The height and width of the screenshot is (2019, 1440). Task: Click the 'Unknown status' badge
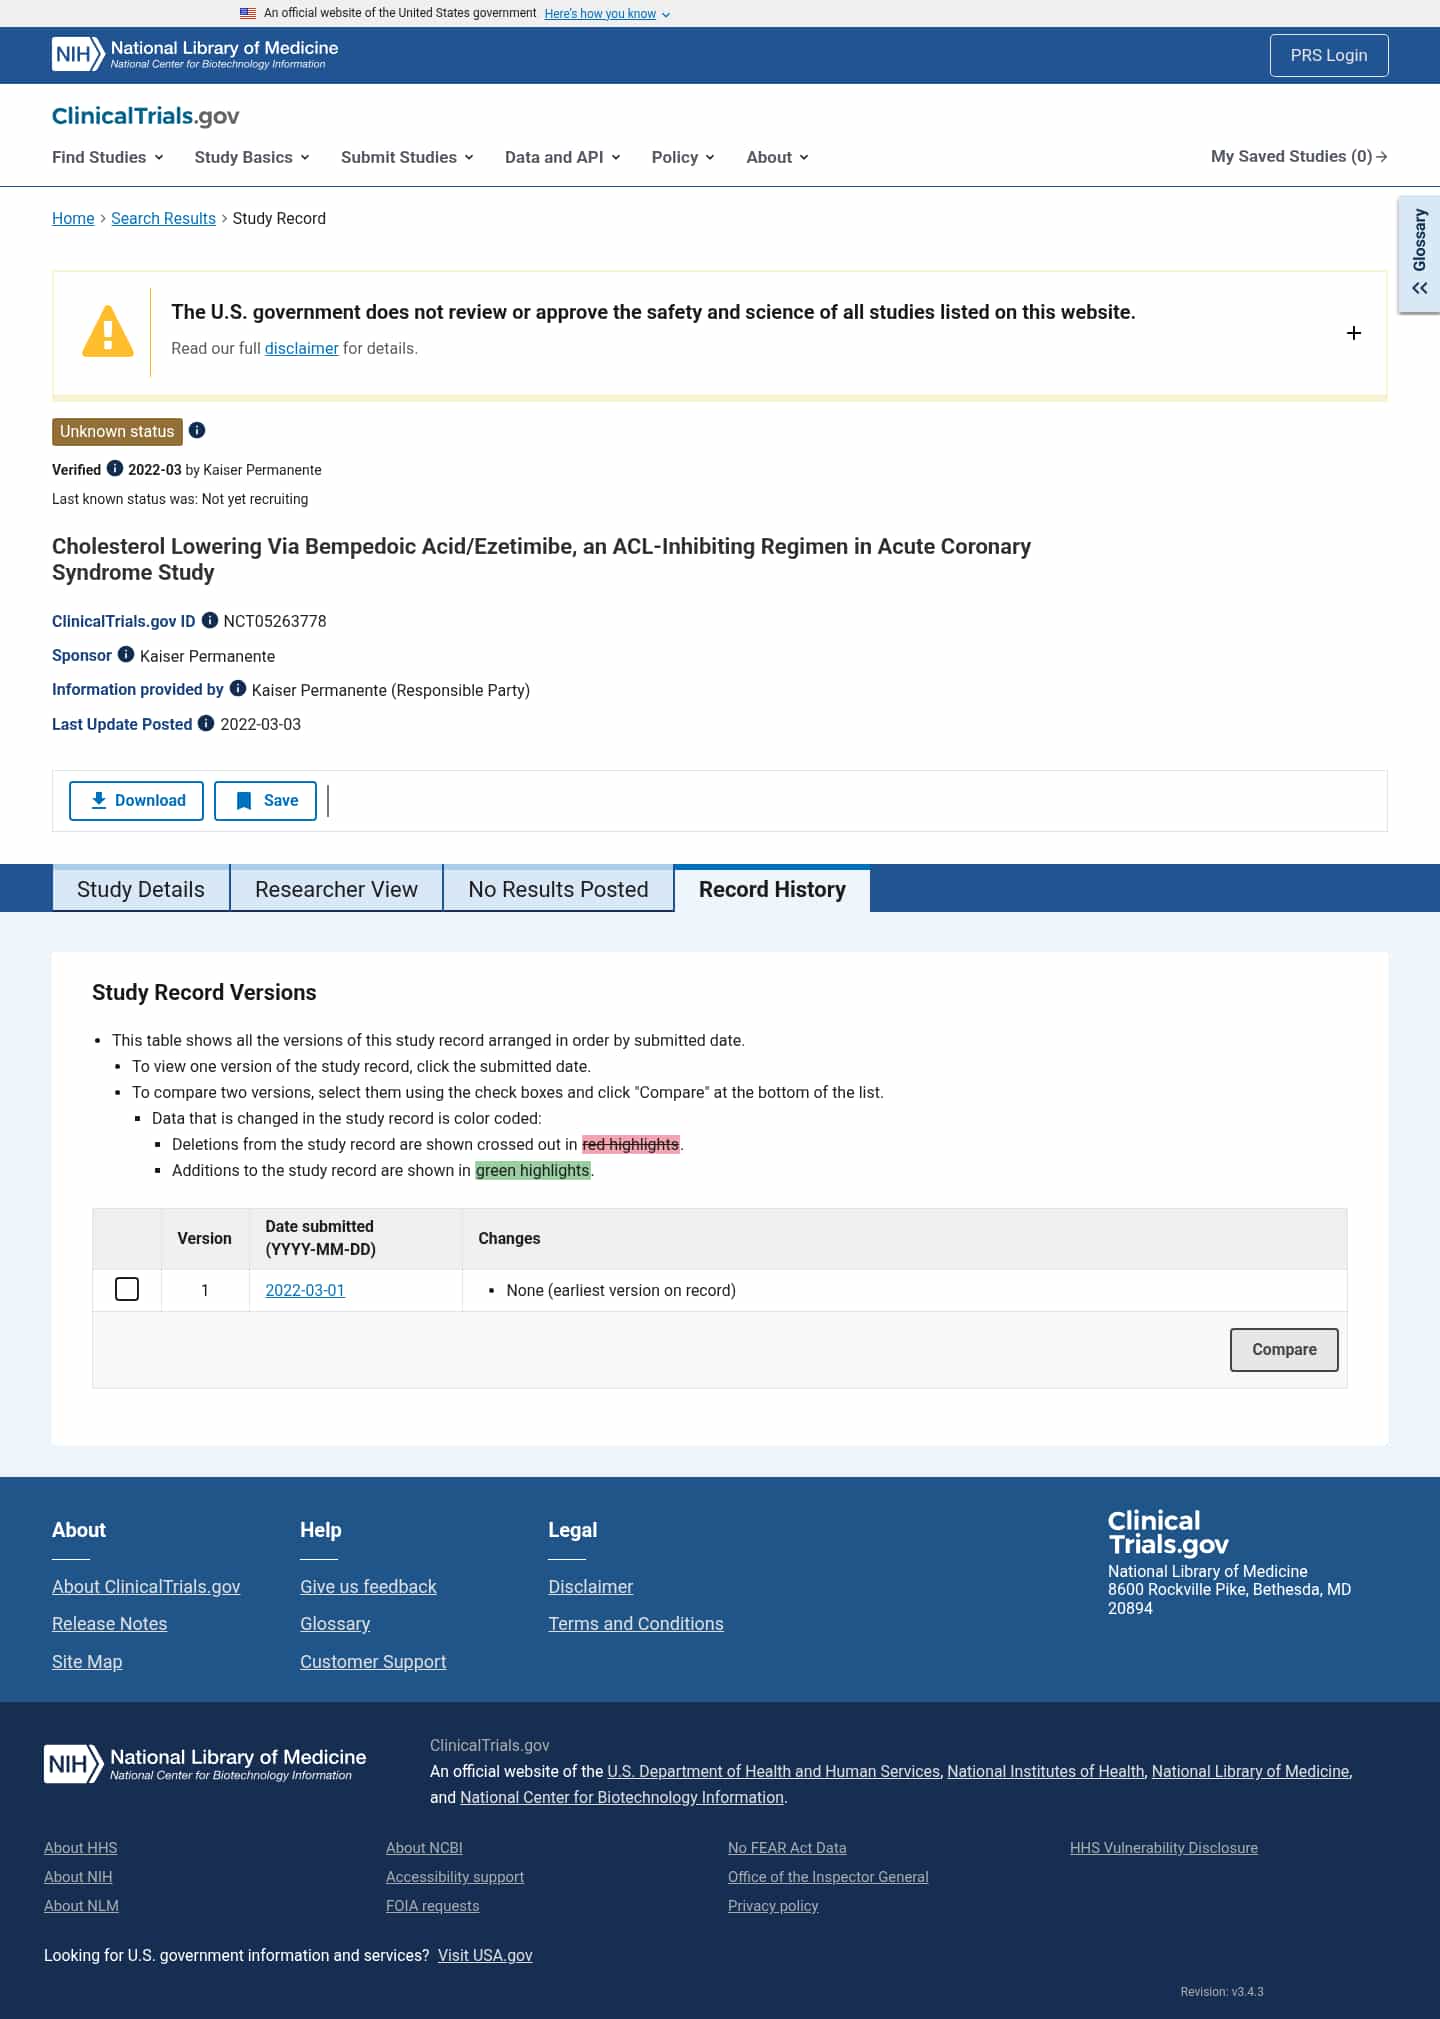click(x=117, y=431)
